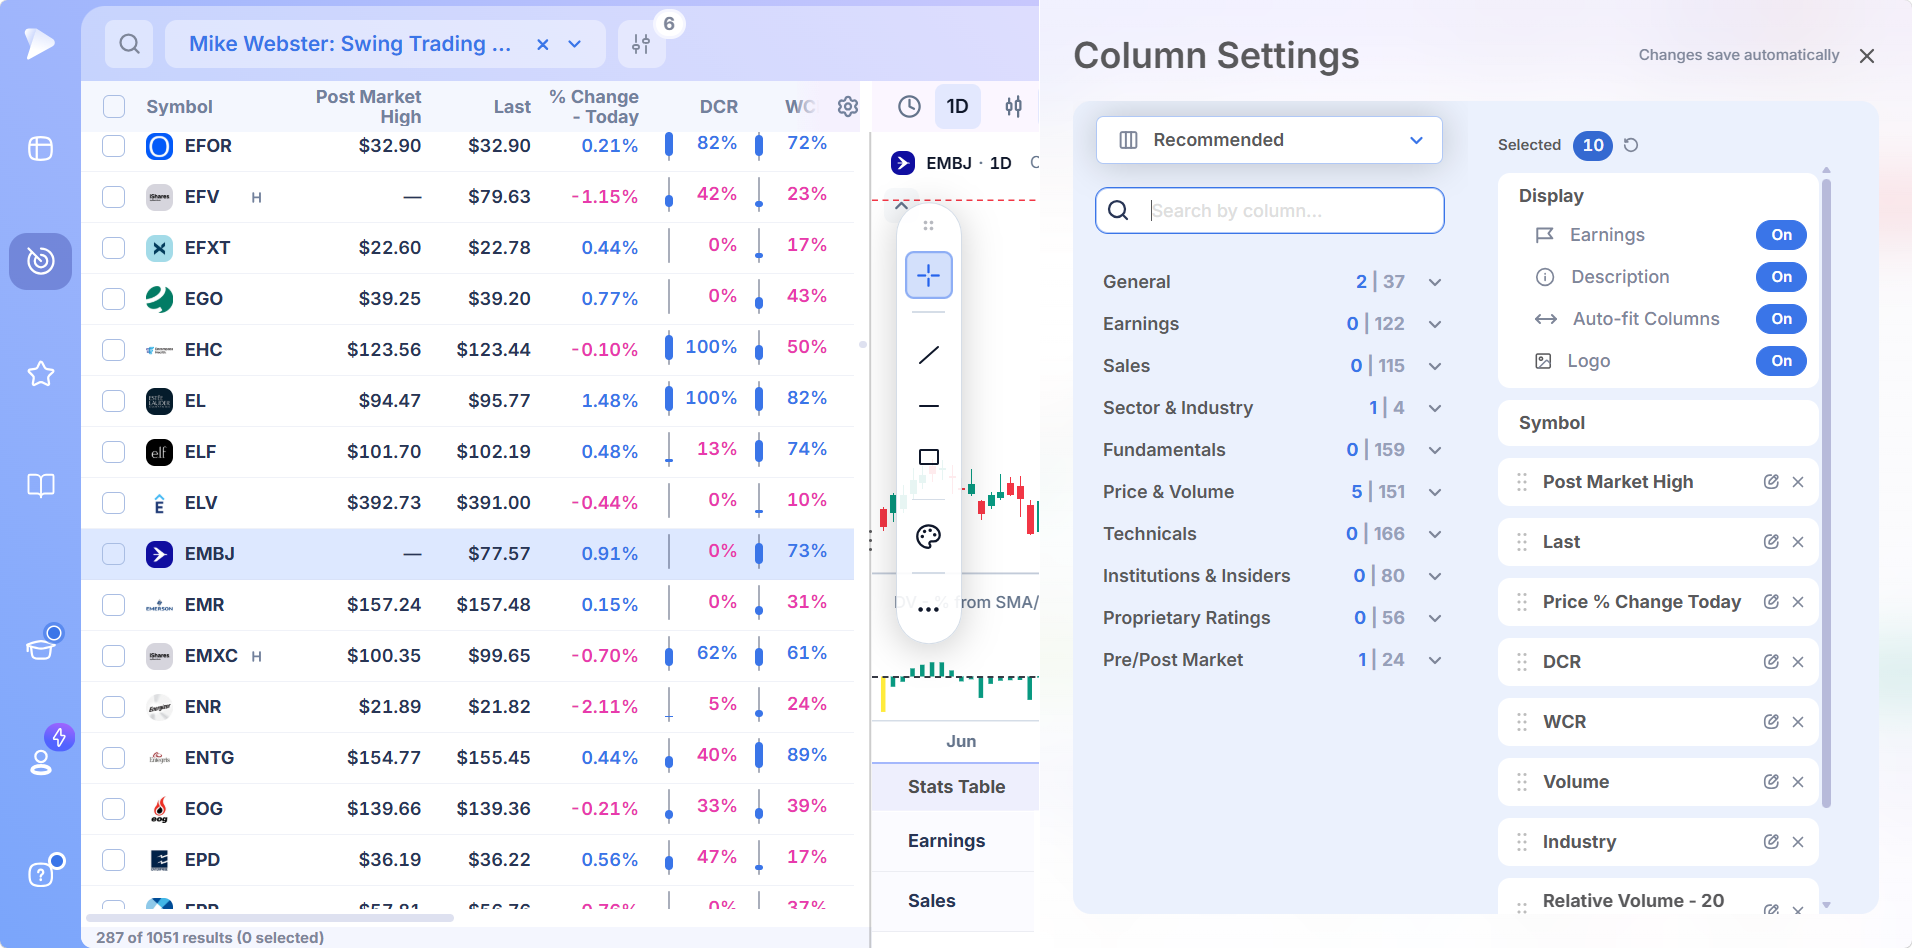Screen dimensions: 1912x948
Task: Expand the General column category
Action: click(x=1435, y=282)
